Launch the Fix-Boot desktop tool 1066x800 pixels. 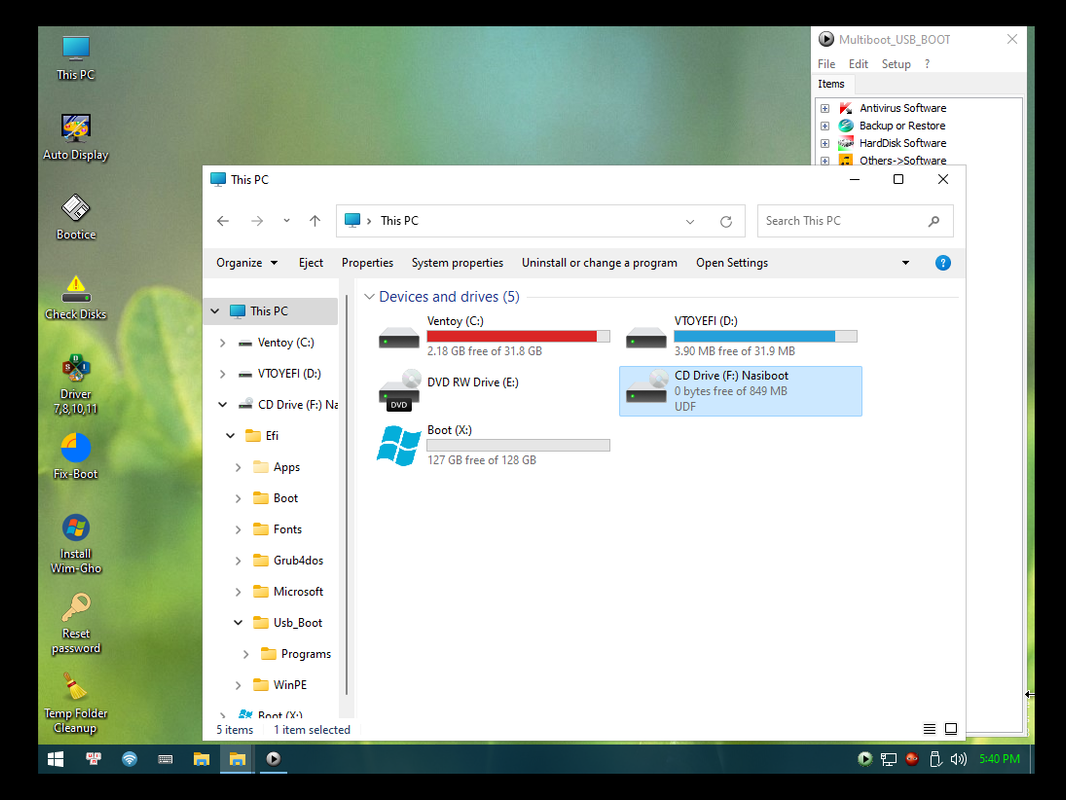[75, 457]
